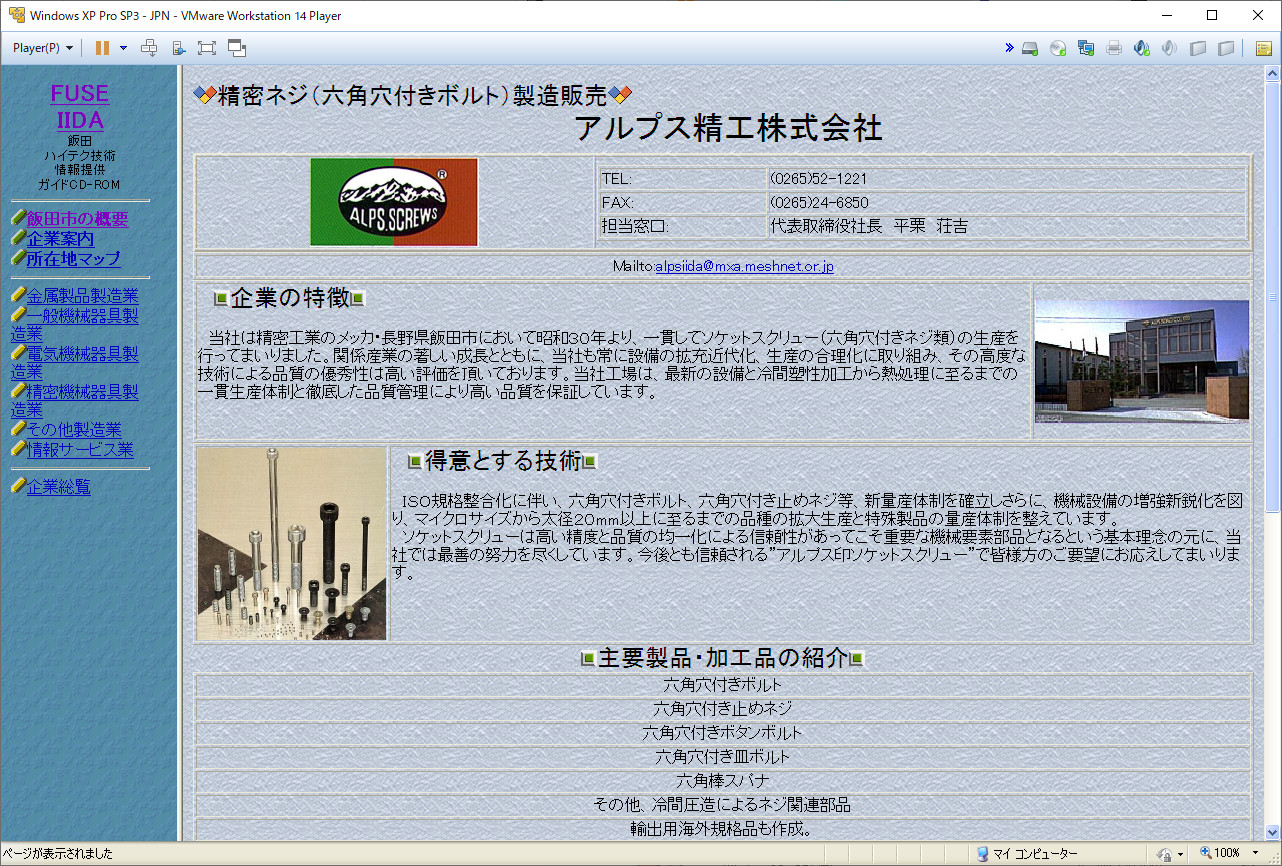Click the toolbar icon right of Send Ctrl+Alt+Del
The height and width of the screenshot is (866, 1282).
(179, 48)
